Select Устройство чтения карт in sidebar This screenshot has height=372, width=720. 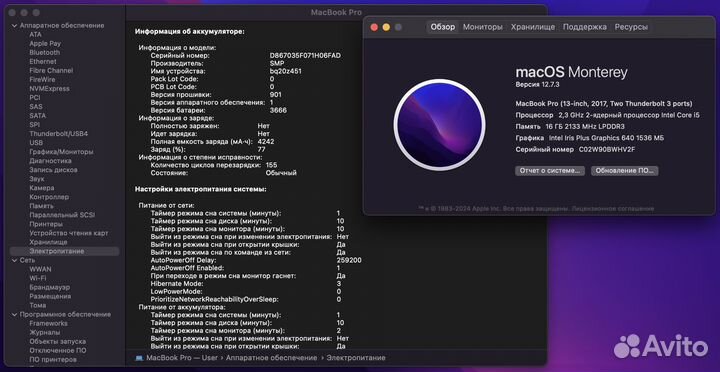tap(69, 233)
